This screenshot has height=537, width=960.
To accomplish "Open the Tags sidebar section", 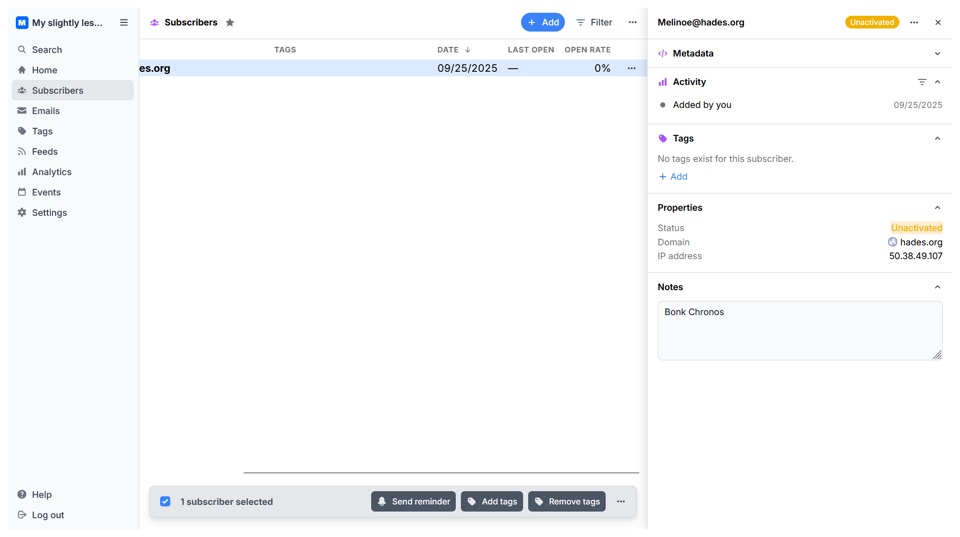I will (72, 131).
